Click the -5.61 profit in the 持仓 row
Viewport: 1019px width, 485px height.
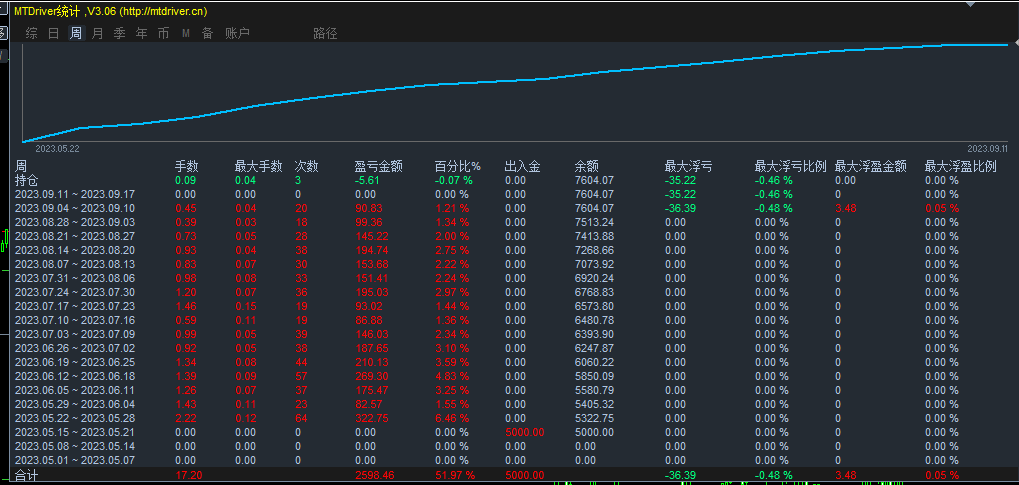pyautogui.click(x=367, y=180)
